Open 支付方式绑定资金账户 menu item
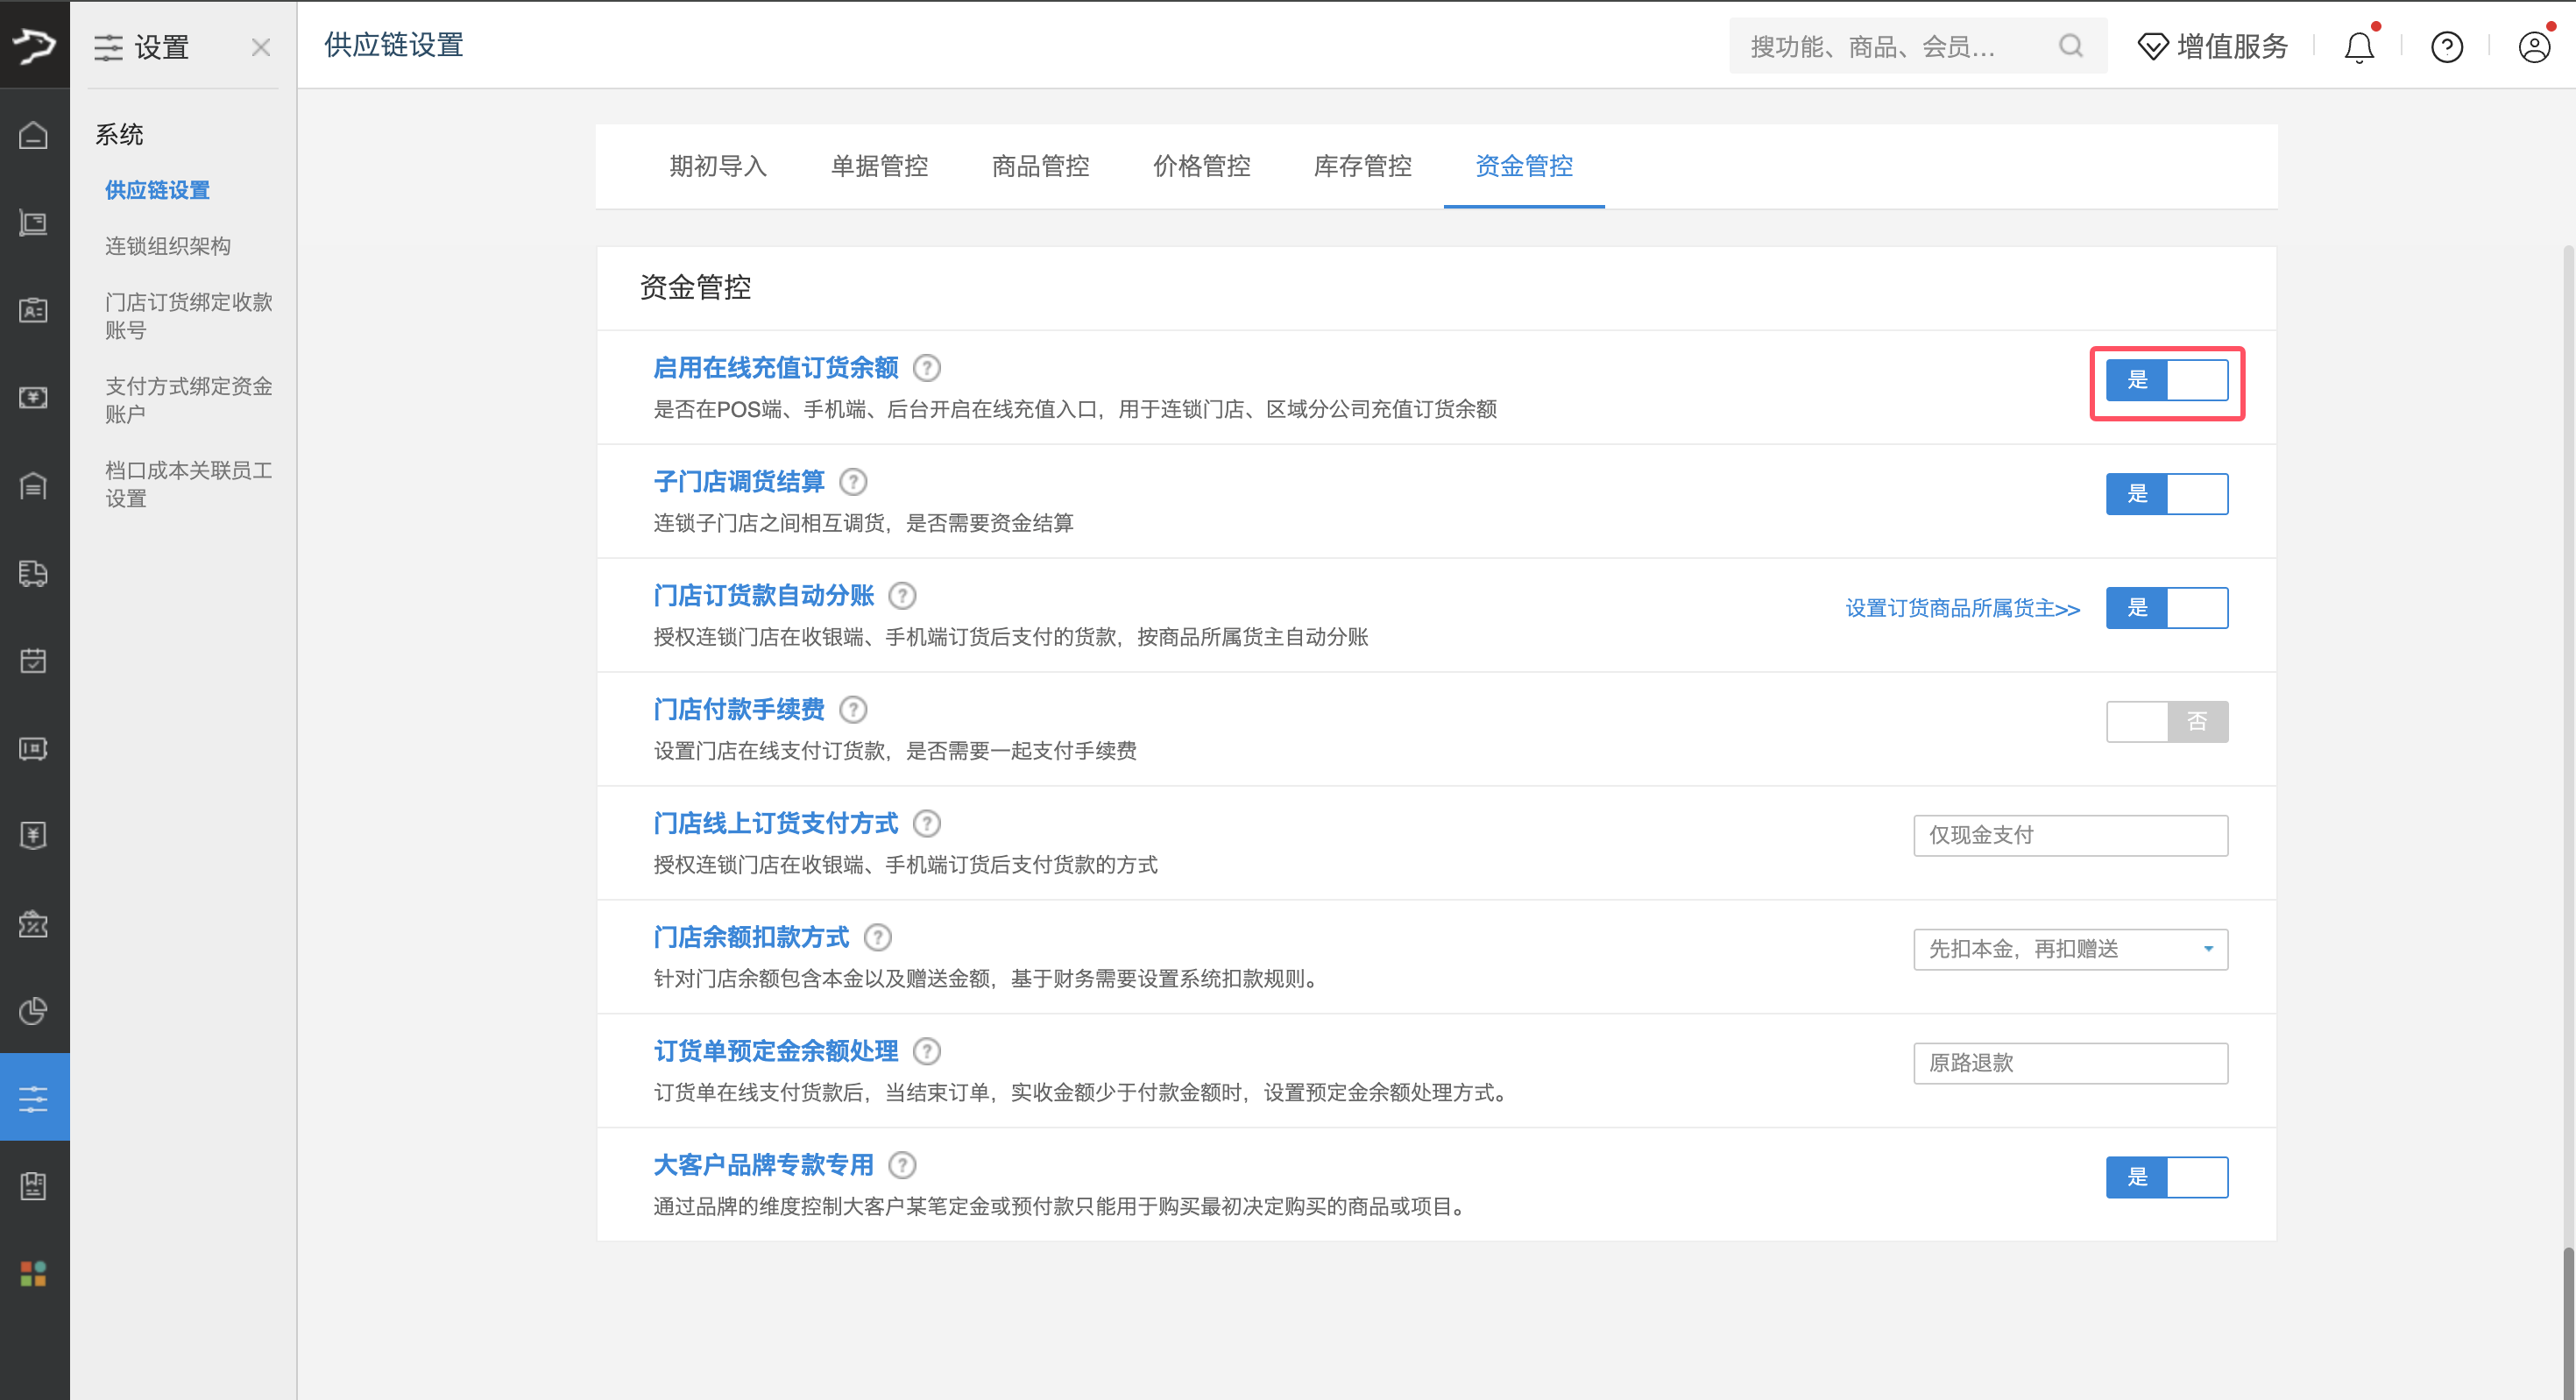The image size is (2576, 1400). coord(189,400)
